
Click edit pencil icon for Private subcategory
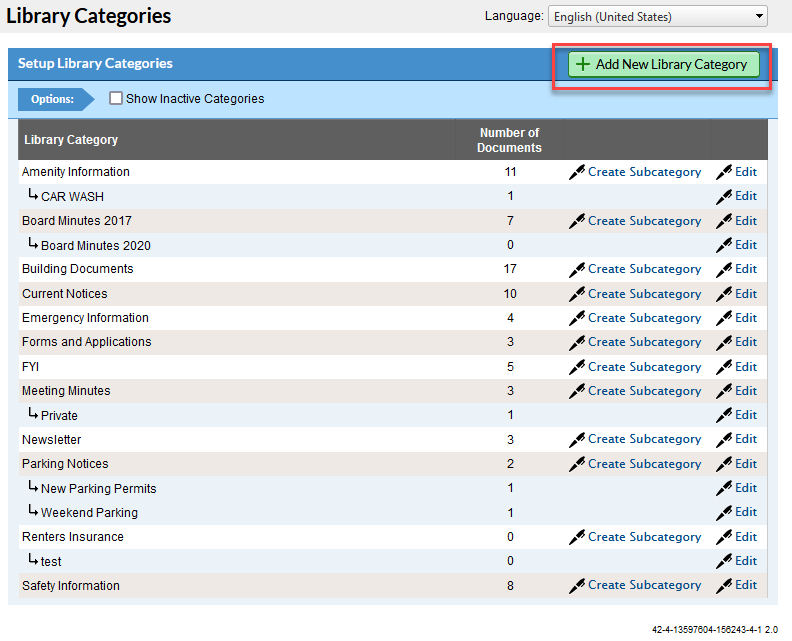pyautogui.click(x=724, y=415)
